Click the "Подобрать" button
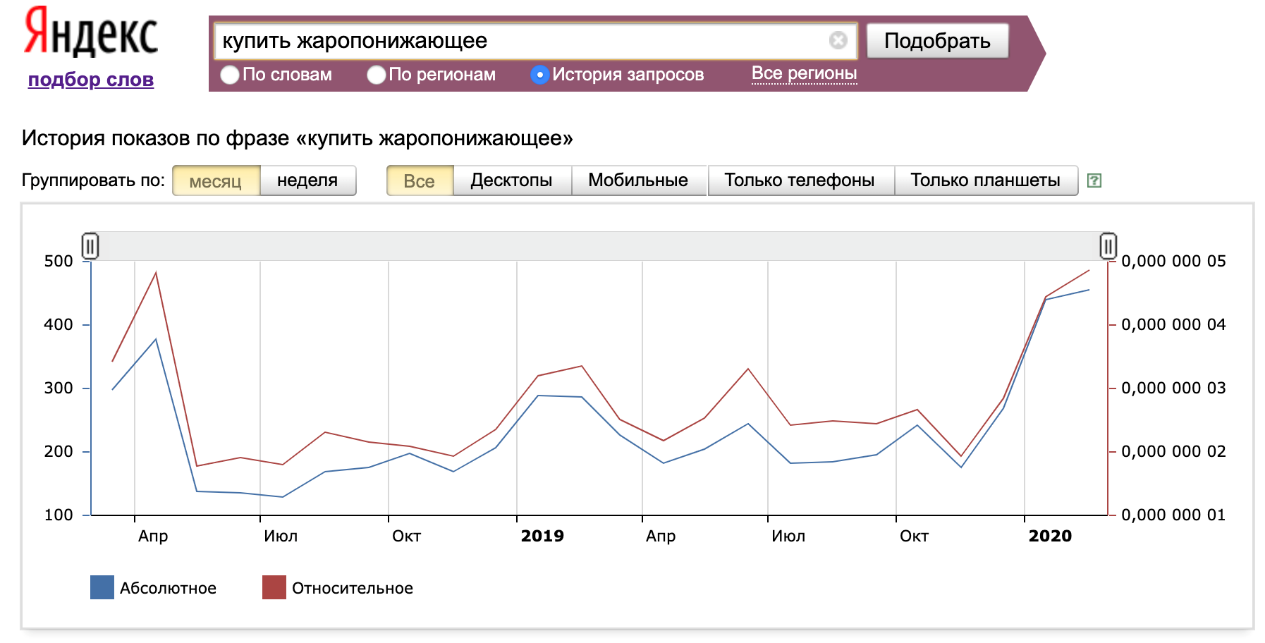Screen dimensions: 1265x643 pyautogui.click(x=937, y=41)
